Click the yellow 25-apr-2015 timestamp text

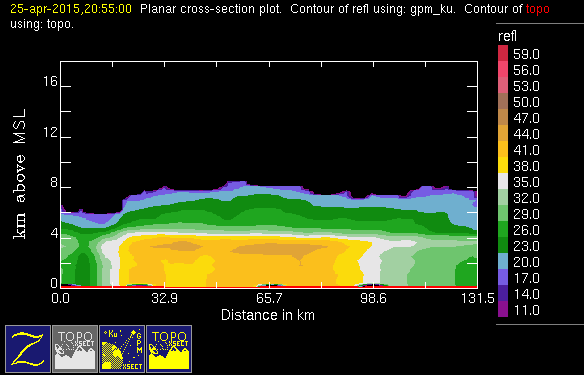pyautogui.click(x=71, y=9)
